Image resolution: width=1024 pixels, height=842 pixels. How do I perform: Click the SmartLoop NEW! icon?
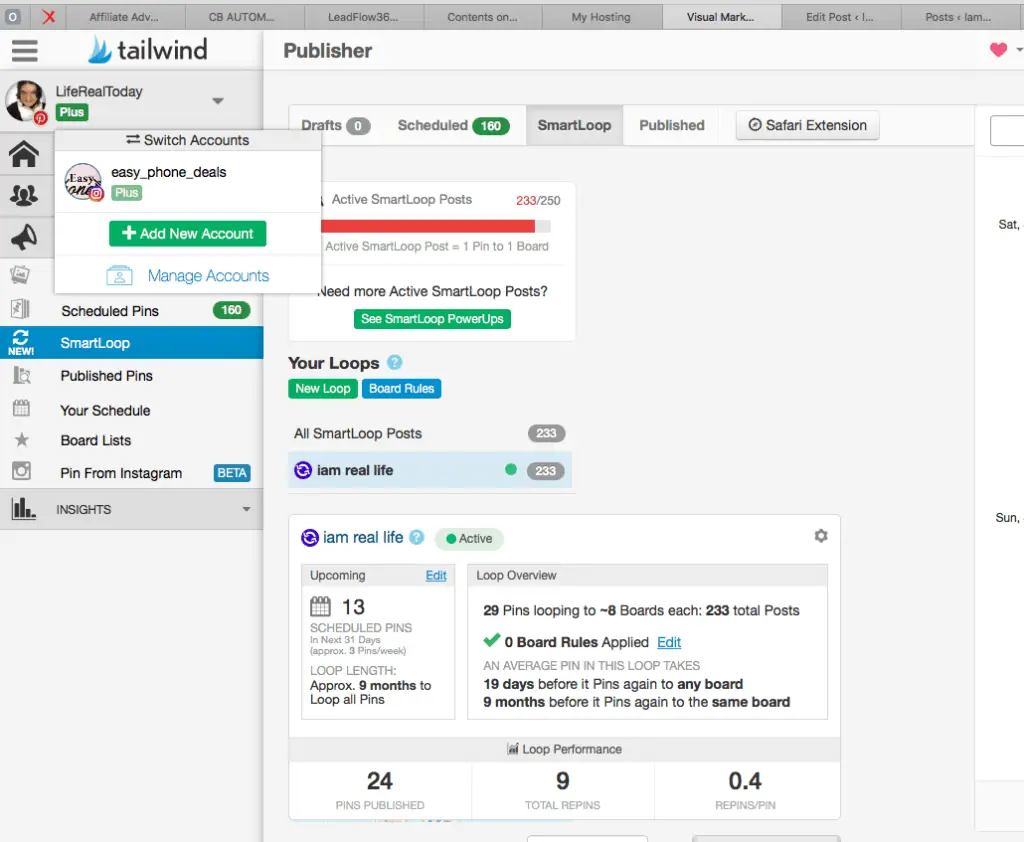[21, 342]
